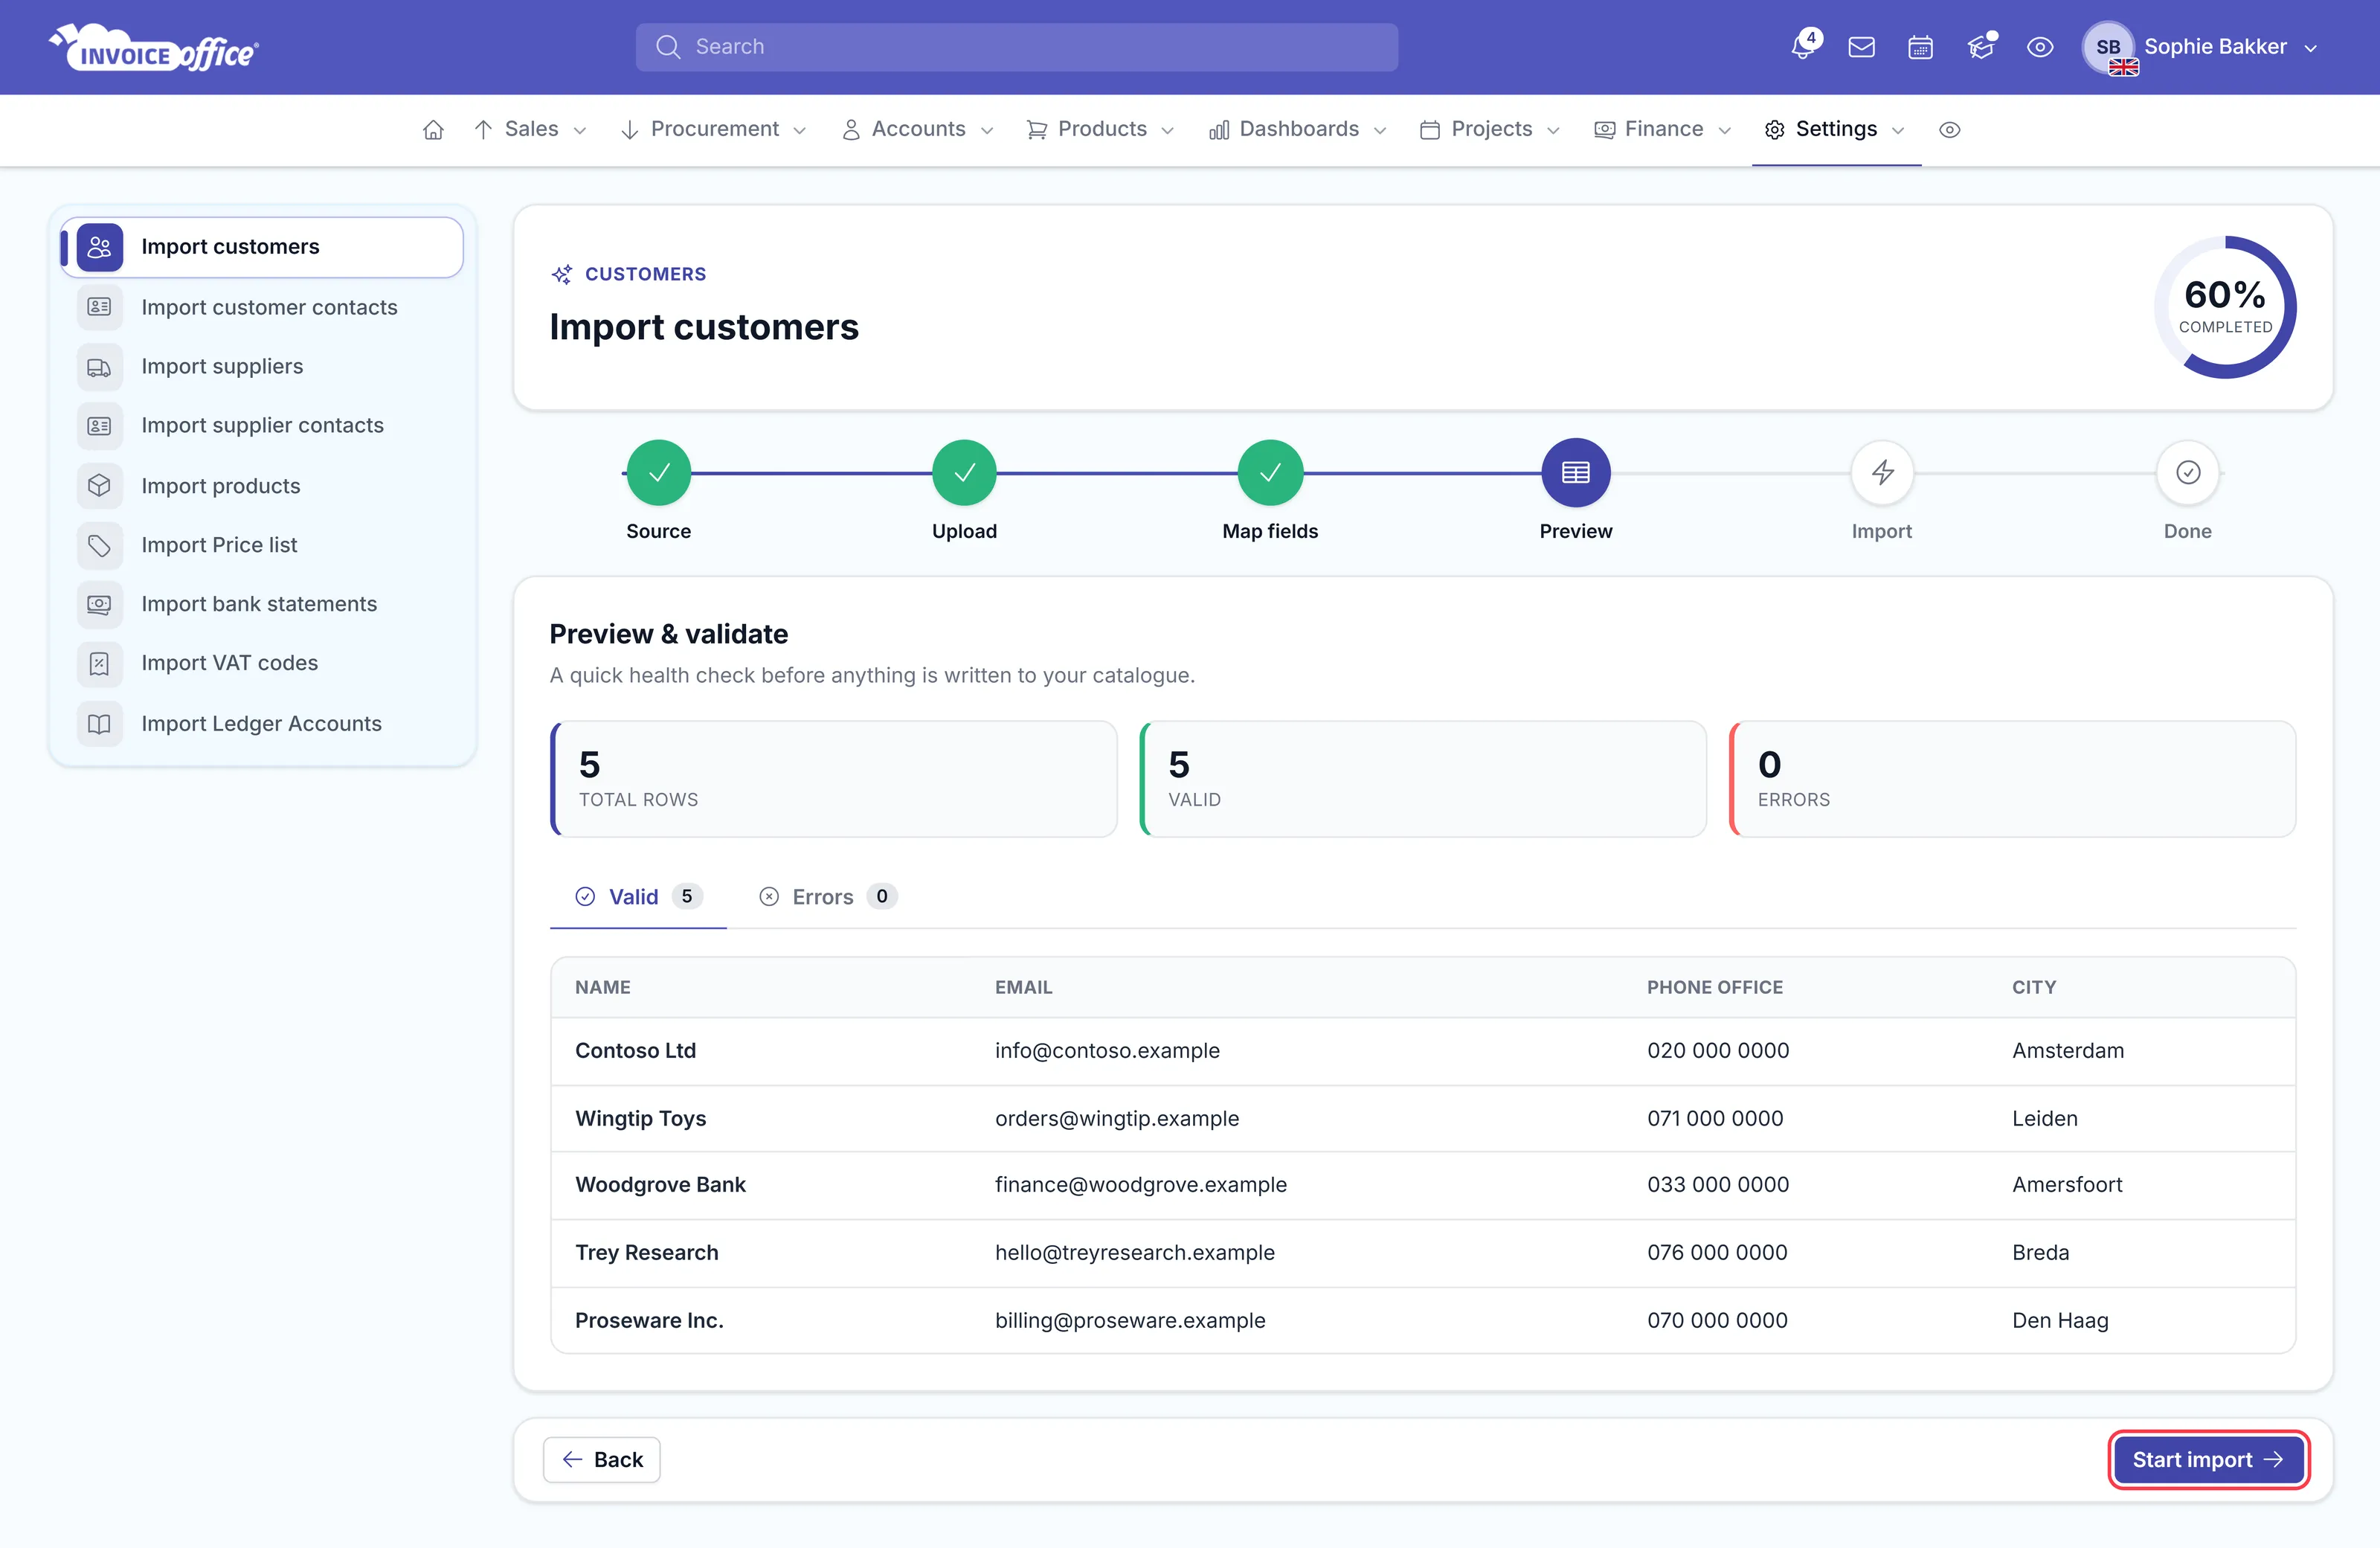This screenshot has width=2380, height=1548.
Task: Click the Import Ledger Accounts book icon
Action: tap(99, 724)
